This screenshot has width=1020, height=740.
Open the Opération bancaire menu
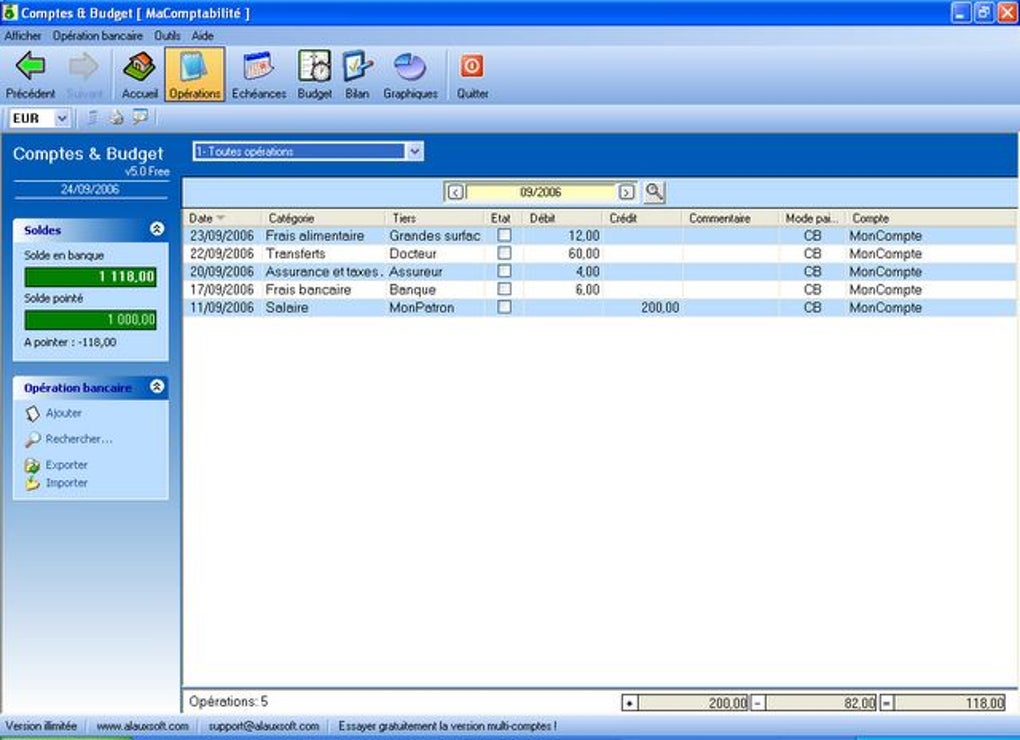[98, 36]
